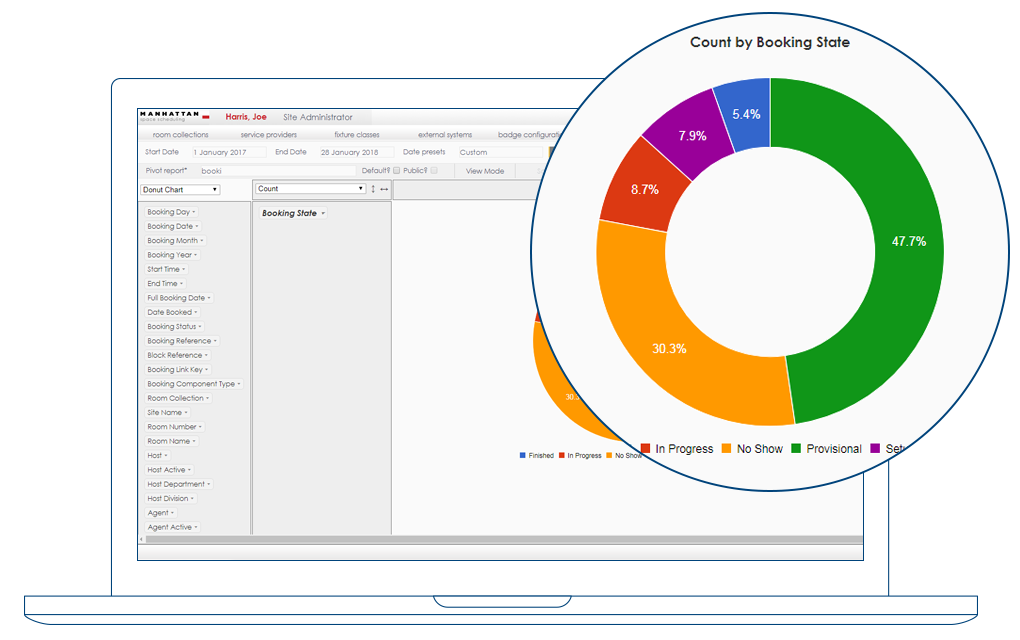Expand the Booking Month field dropdown
Viewport: 1020px width, 640px height.
tap(202, 241)
